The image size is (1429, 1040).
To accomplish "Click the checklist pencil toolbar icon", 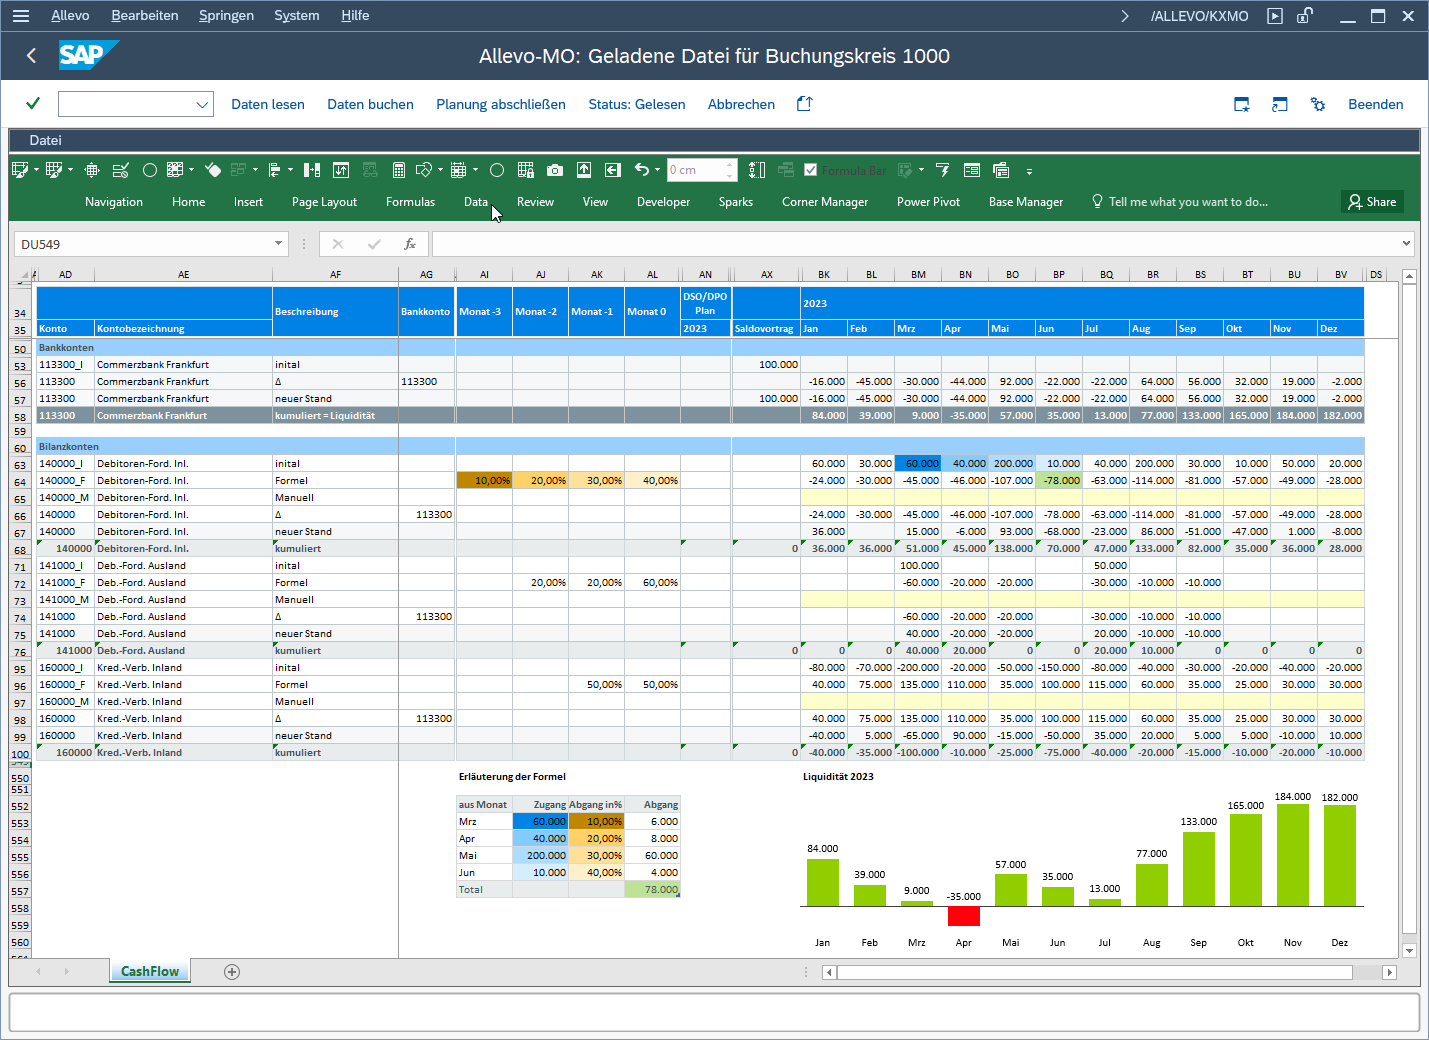I will pyautogui.click(x=121, y=170).
